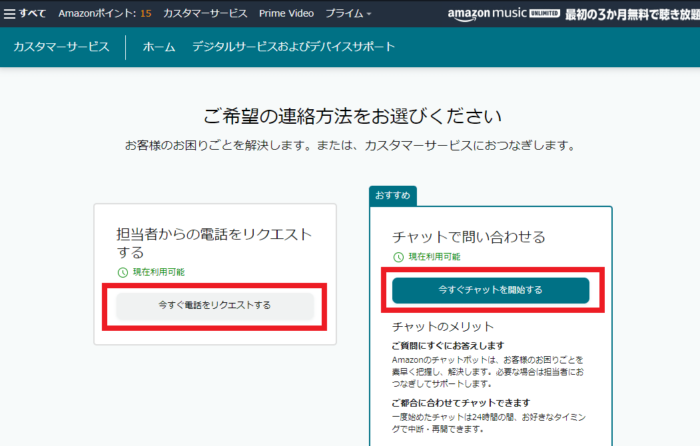Click the subtitle お客様のお困りごとを解決します
The width and height of the screenshot is (700, 446).
coord(350,146)
